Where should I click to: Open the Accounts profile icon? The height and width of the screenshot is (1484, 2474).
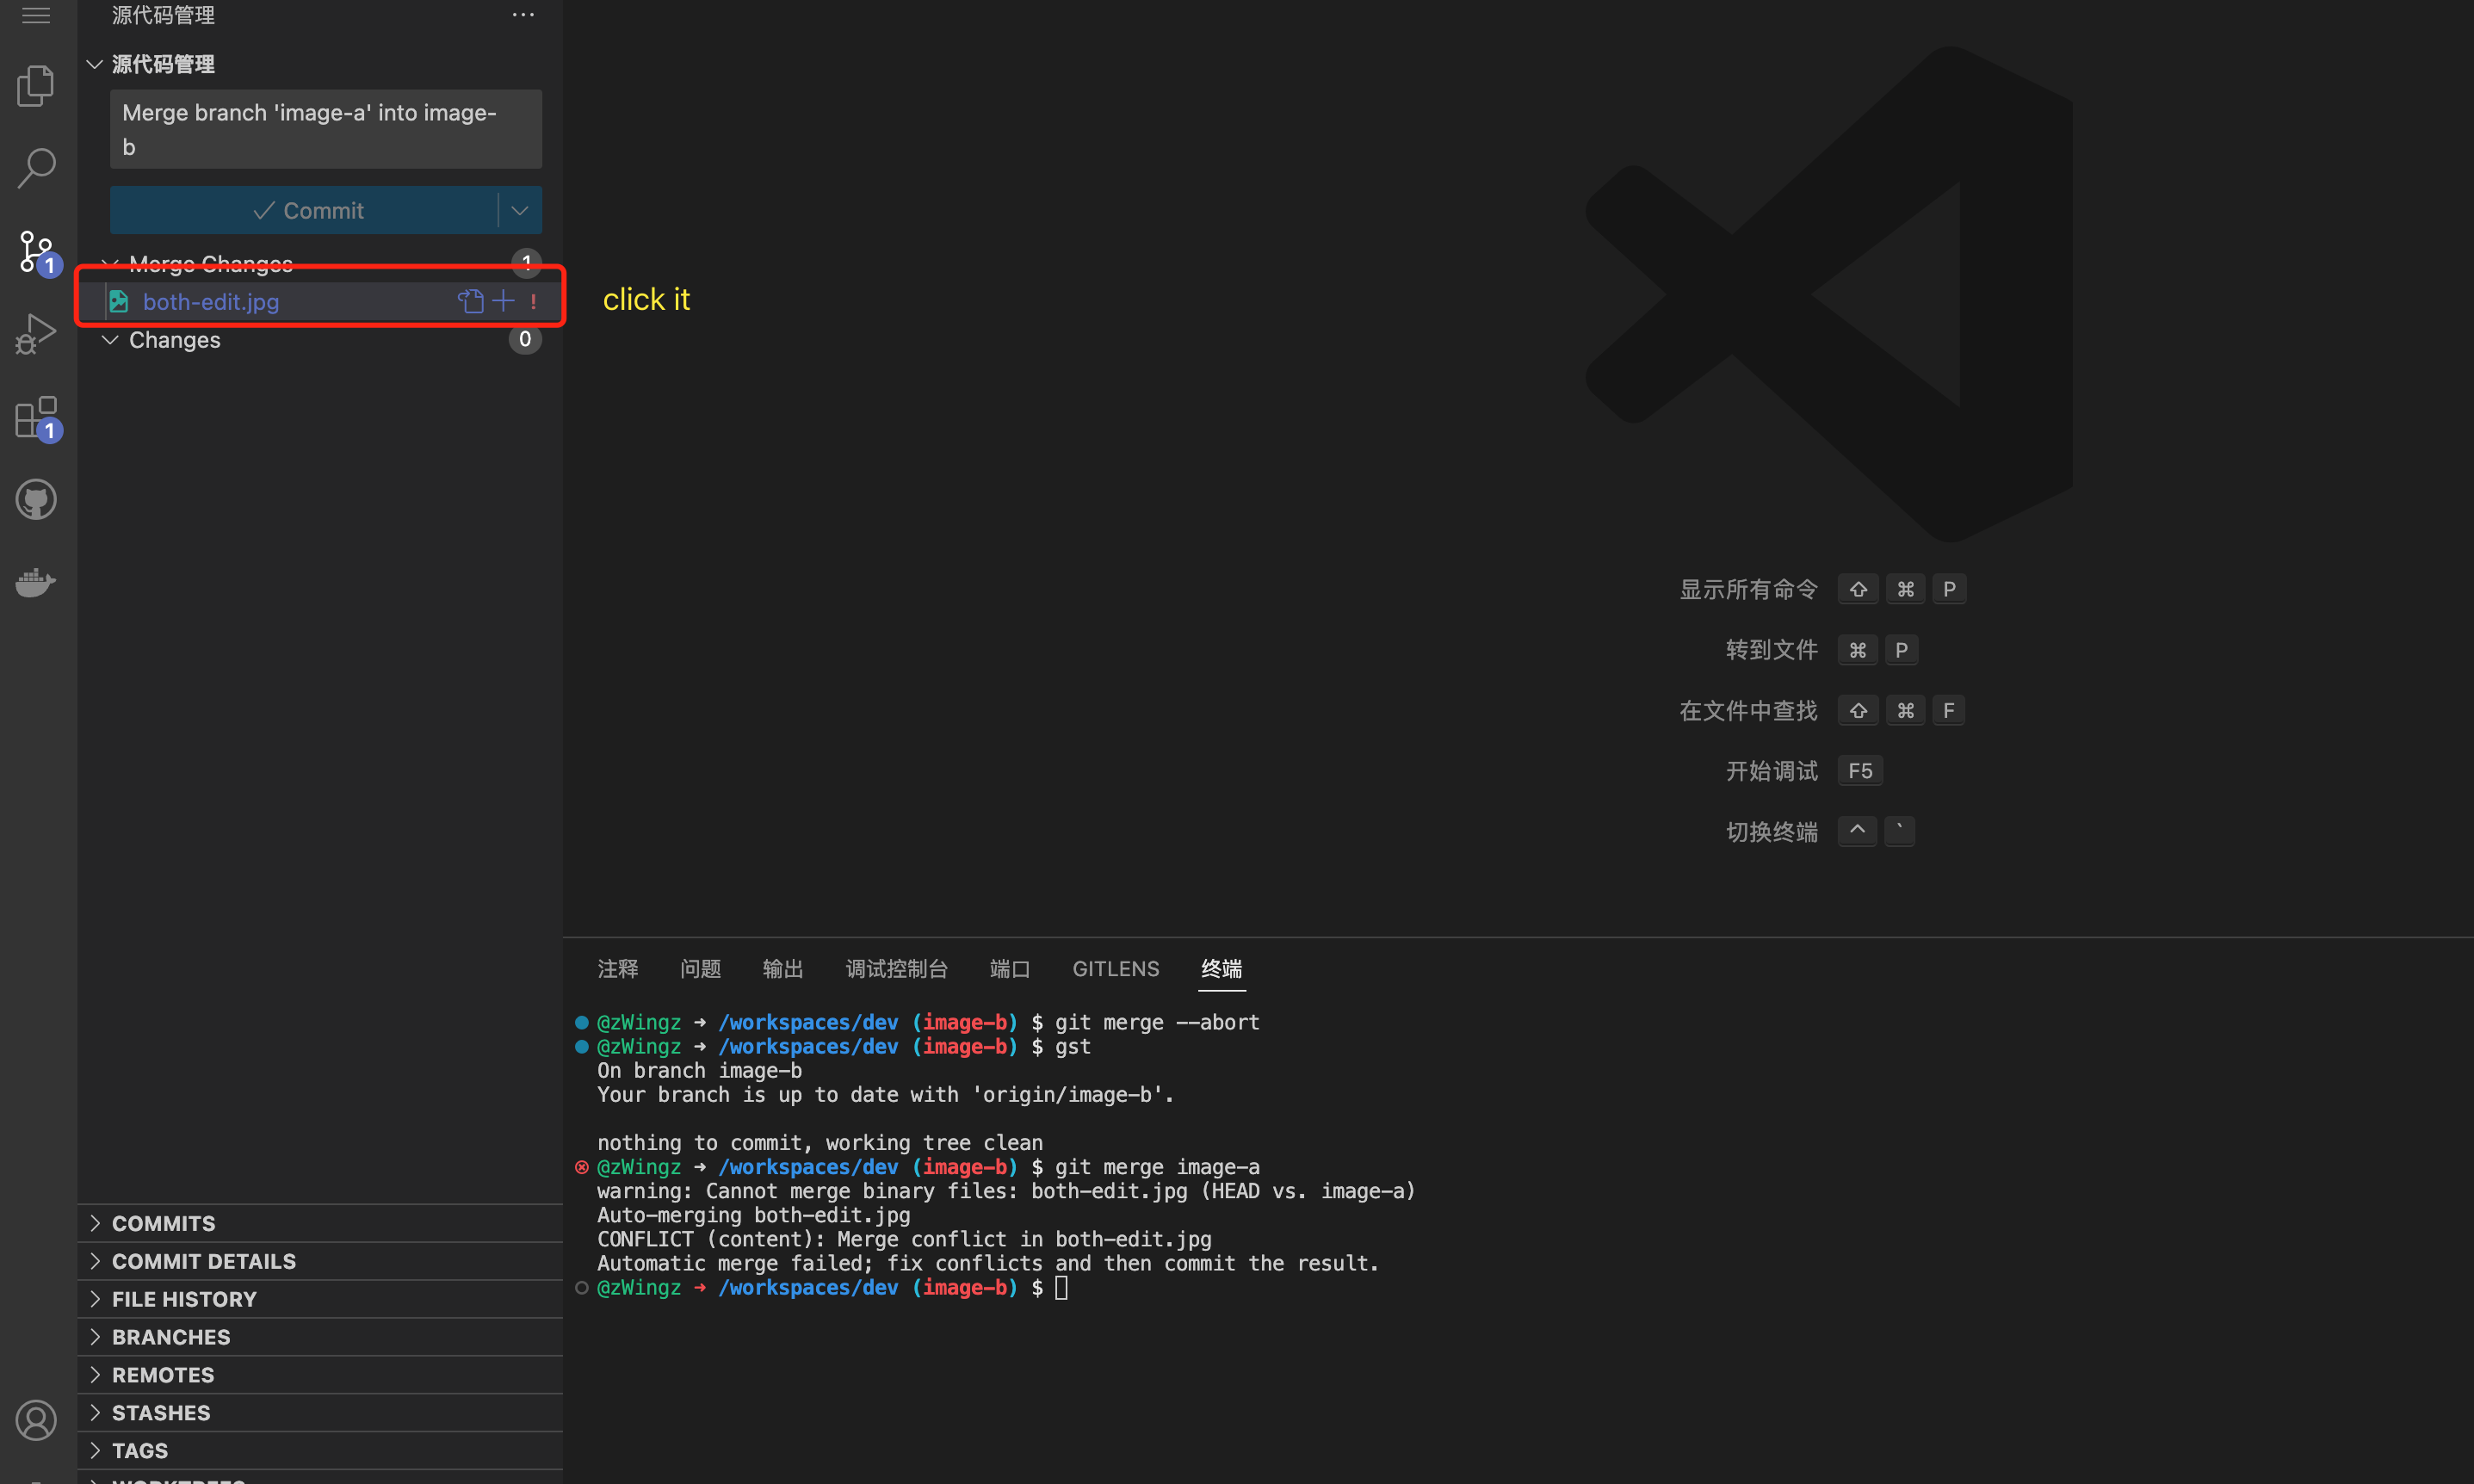click(36, 1420)
